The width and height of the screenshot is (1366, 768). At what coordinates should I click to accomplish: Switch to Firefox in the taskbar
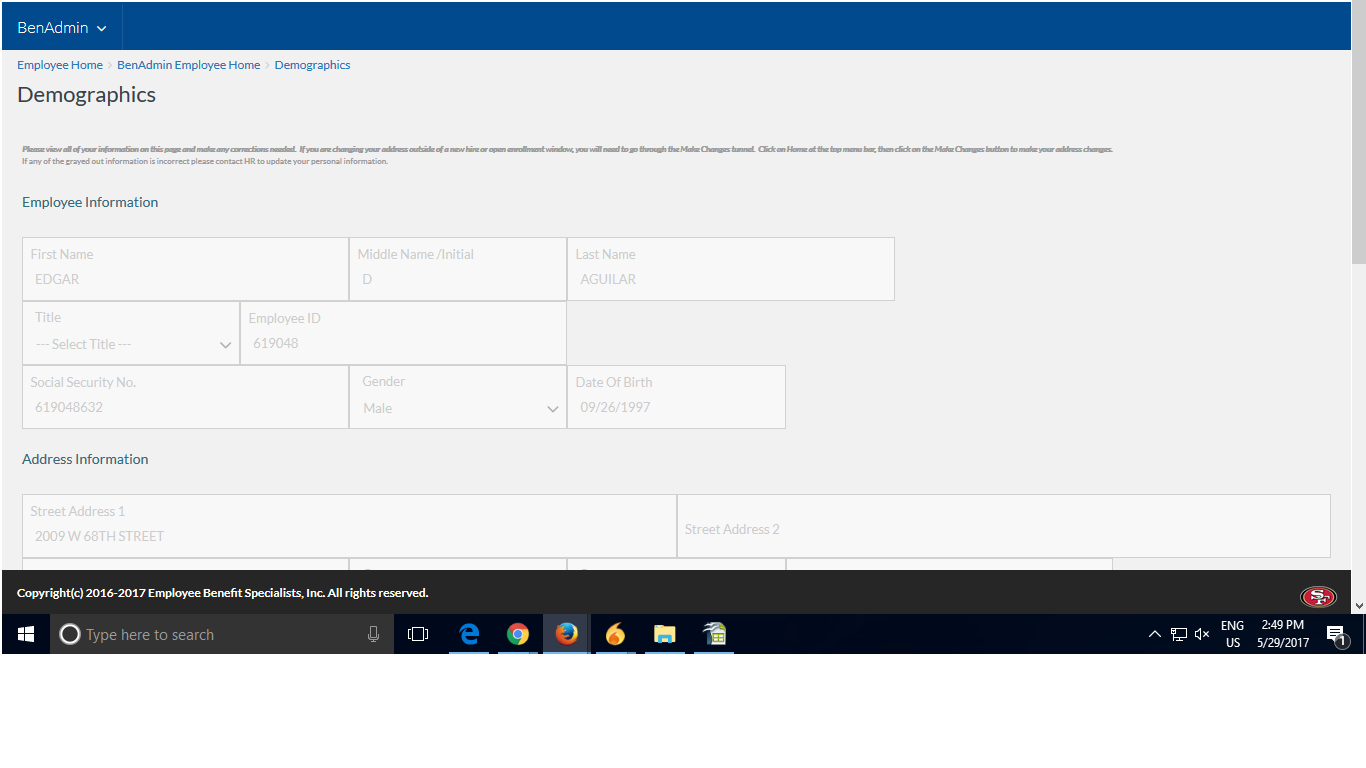567,634
